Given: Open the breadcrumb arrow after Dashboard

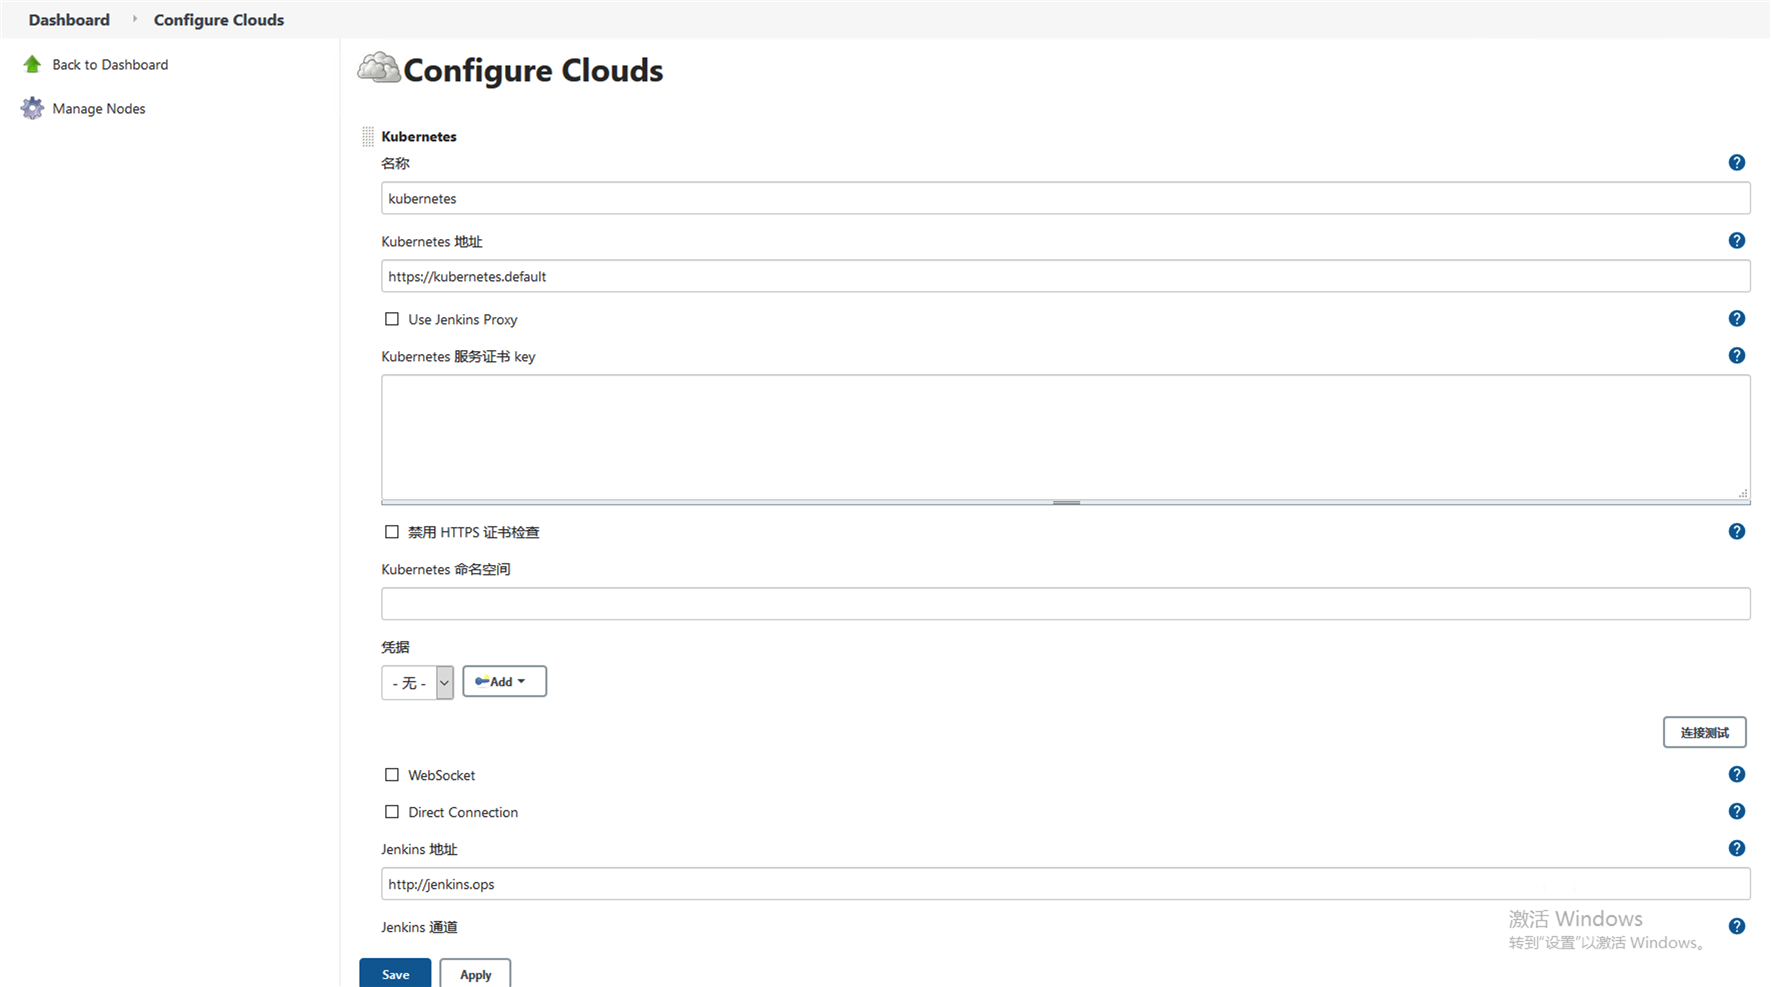Looking at the screenshot, I should 134,19.
